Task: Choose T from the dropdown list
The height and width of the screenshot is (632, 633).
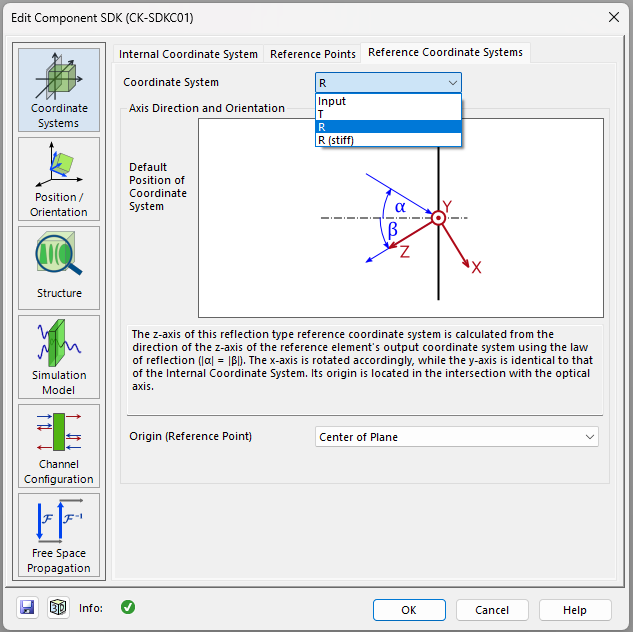Action: [388, 114]
